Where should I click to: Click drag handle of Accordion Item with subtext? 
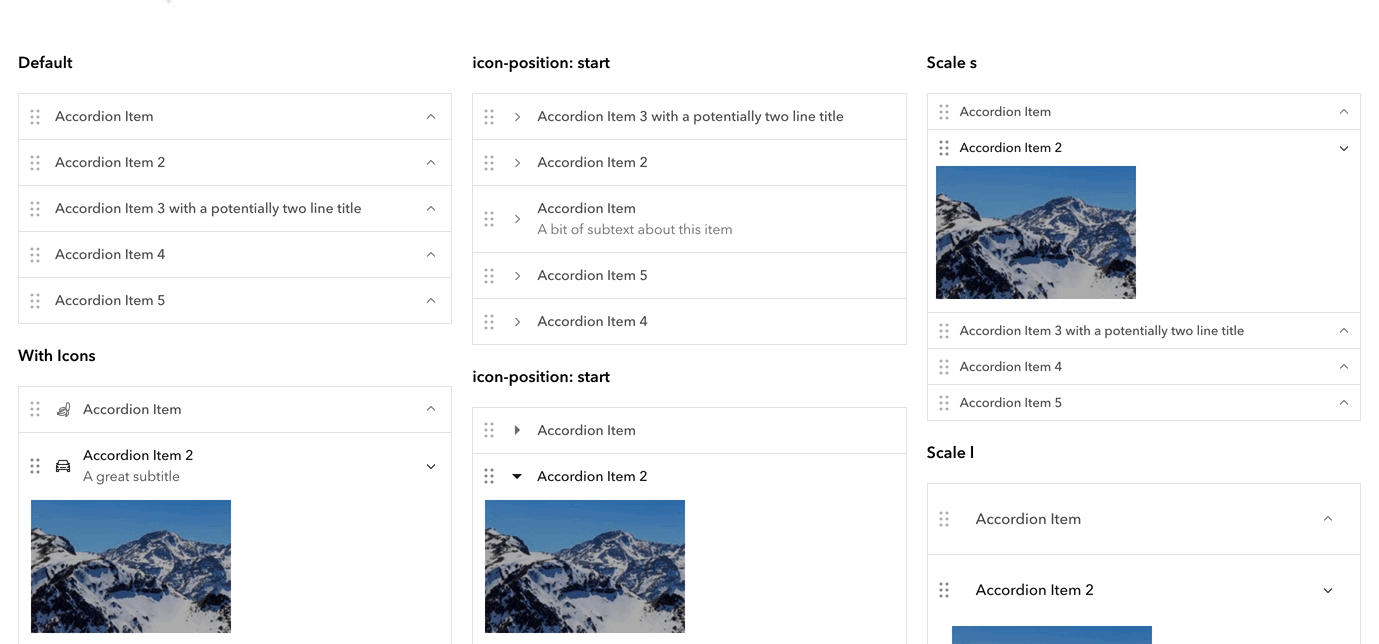click(489, 219)
